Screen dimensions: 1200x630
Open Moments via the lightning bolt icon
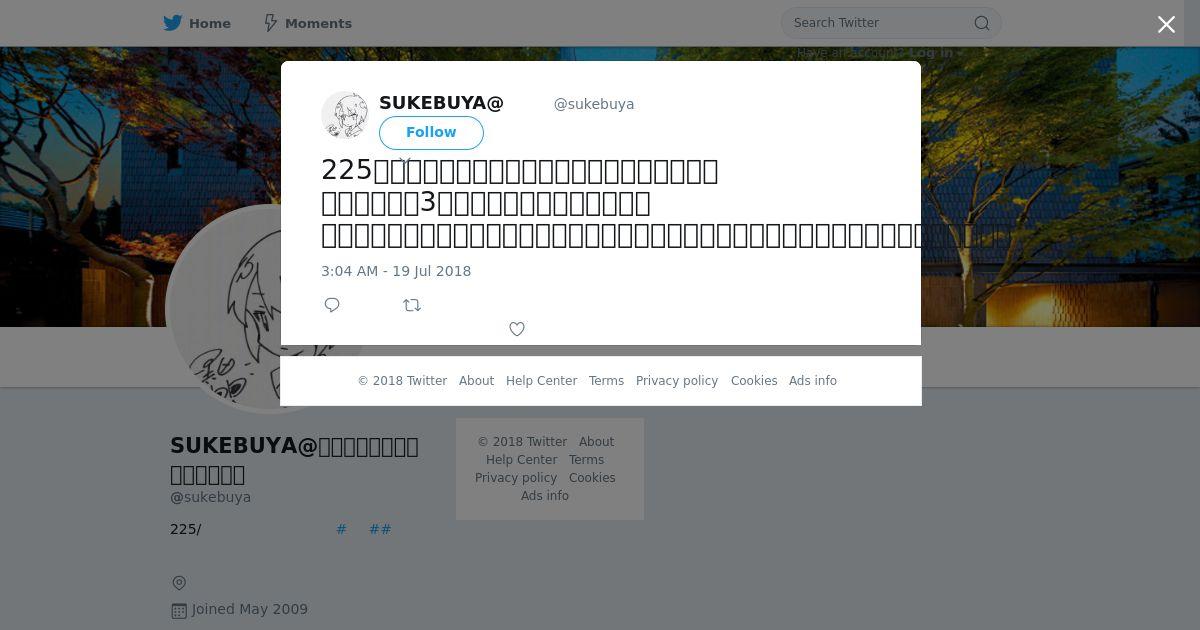270,23
